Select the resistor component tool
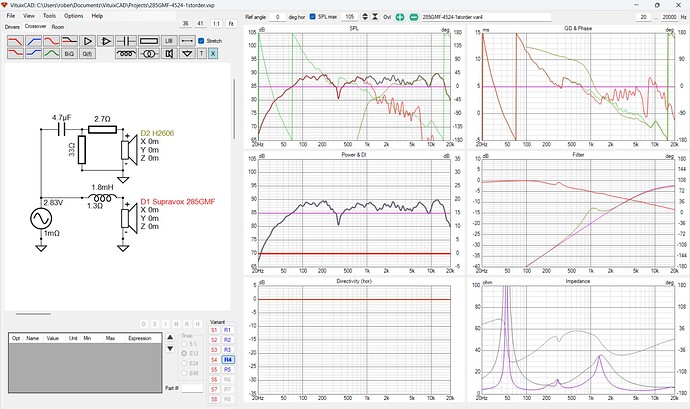 (149, 41)
